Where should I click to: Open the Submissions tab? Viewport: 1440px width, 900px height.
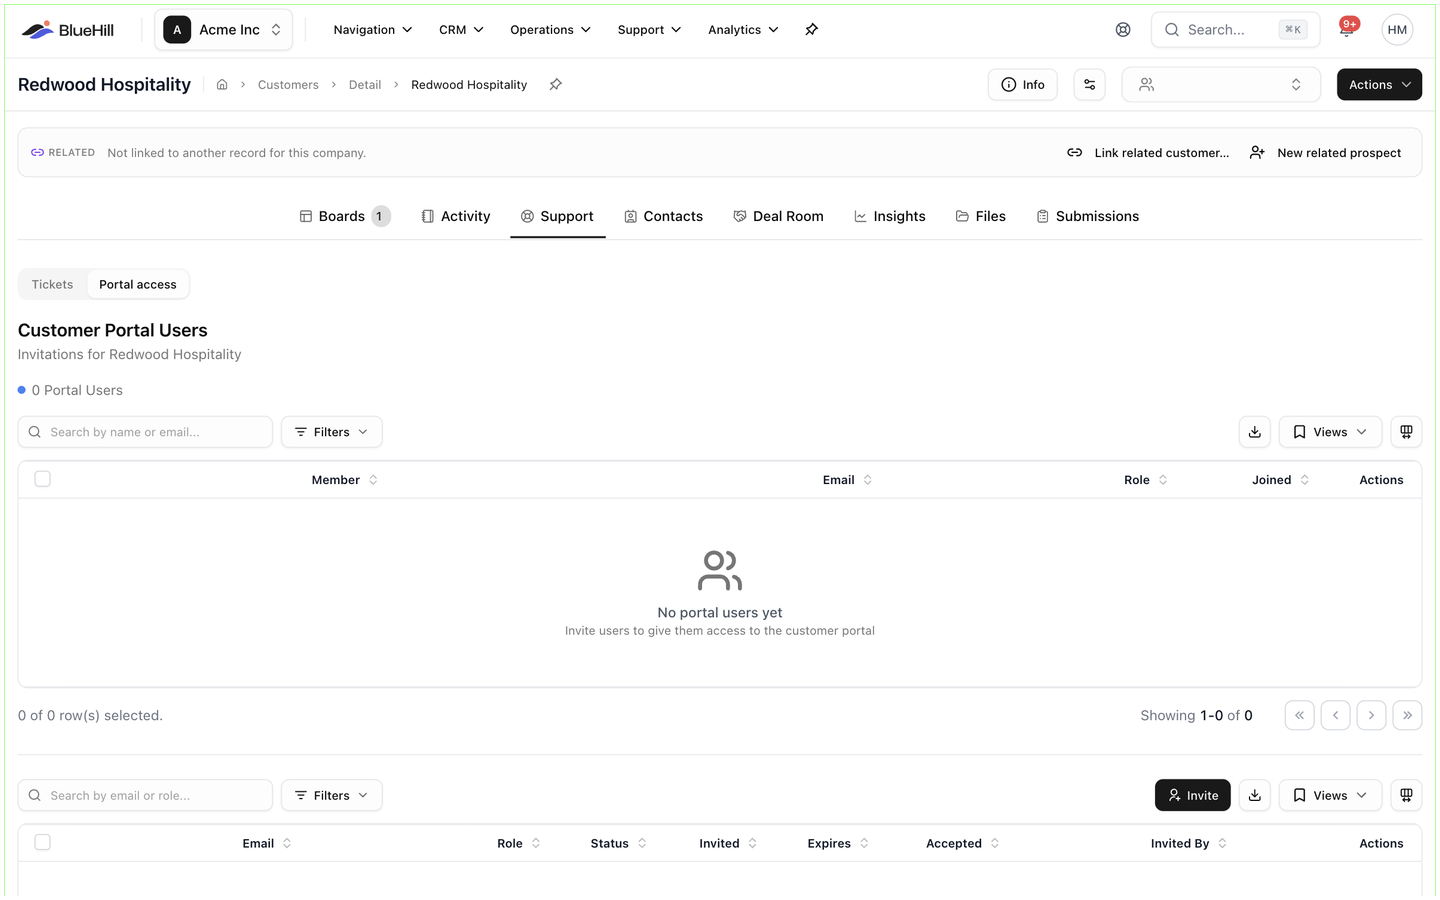[x=1087, y=216]
